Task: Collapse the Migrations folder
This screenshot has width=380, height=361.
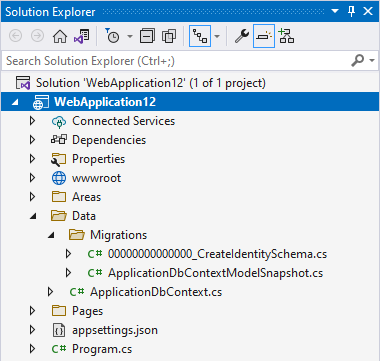Action: click(x=51, y=235)
